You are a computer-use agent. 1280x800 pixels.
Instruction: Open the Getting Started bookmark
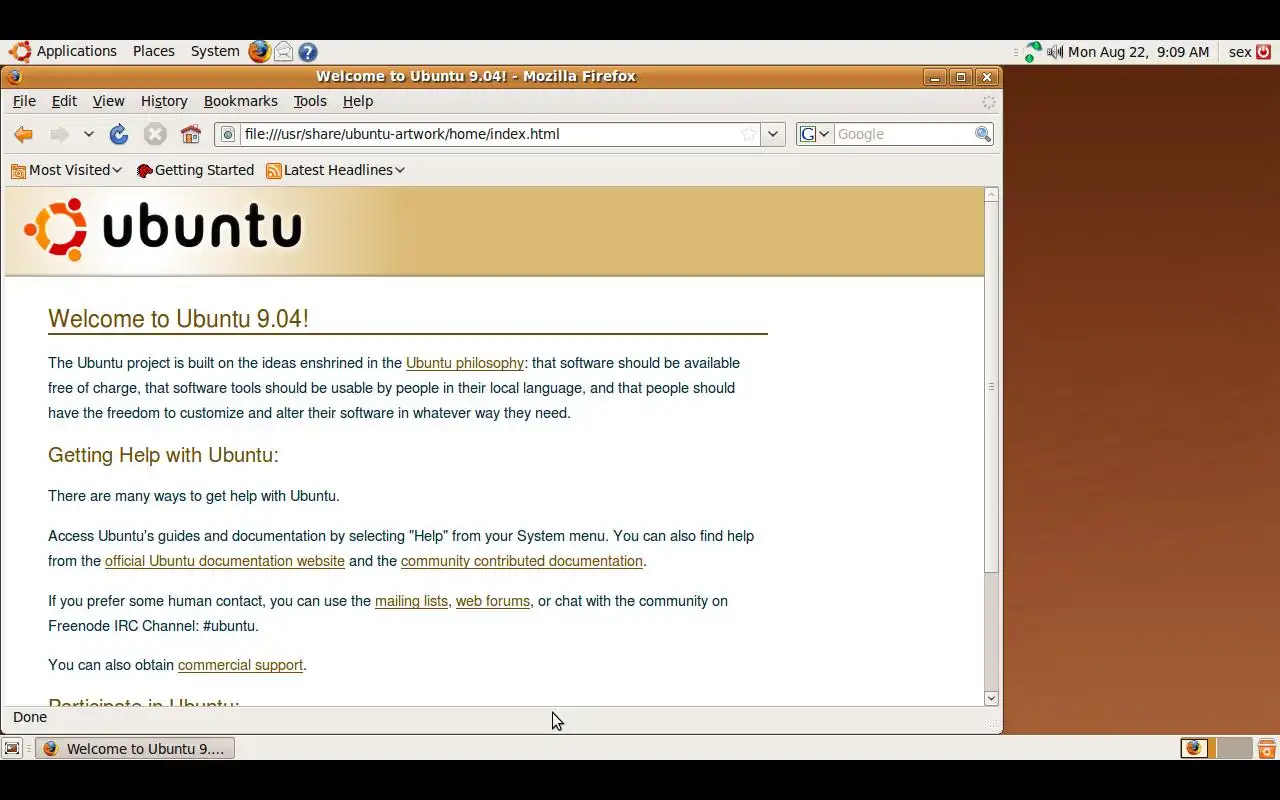(195, 170)
